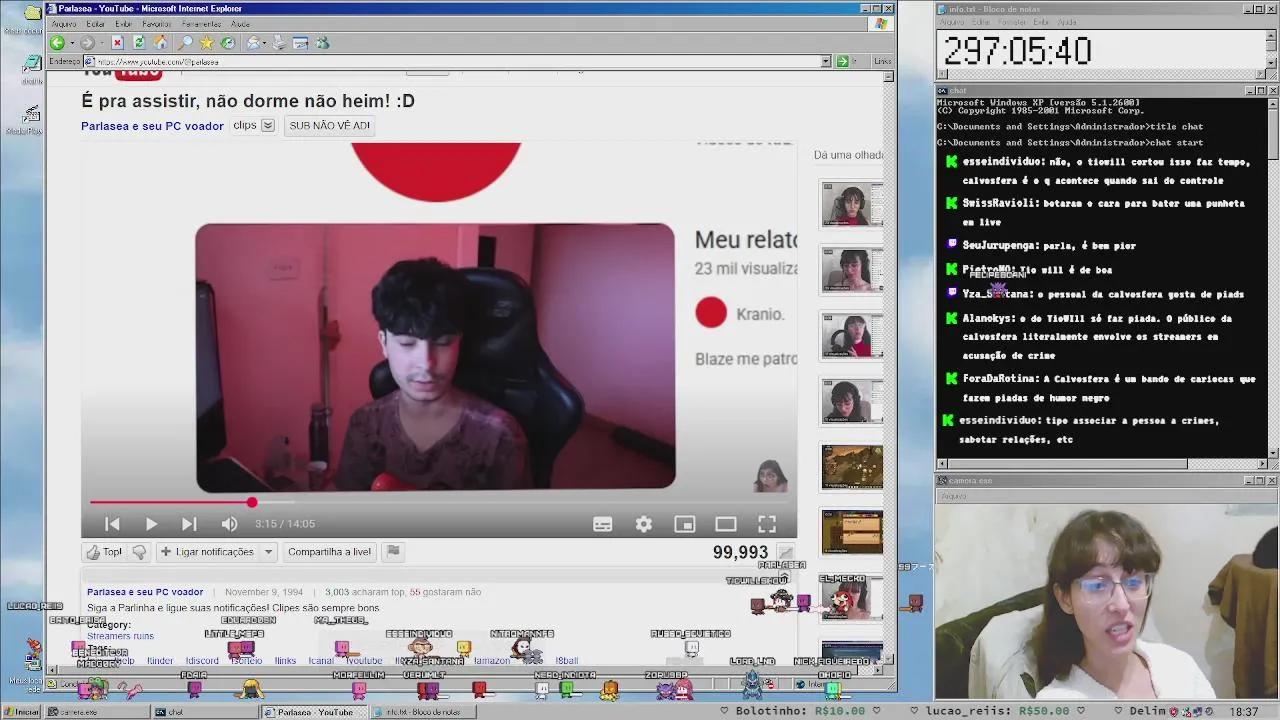Open Ajuda menu in Internet Explorer
The width and height of the screenshot is (1280, 720).
[240, 24]
